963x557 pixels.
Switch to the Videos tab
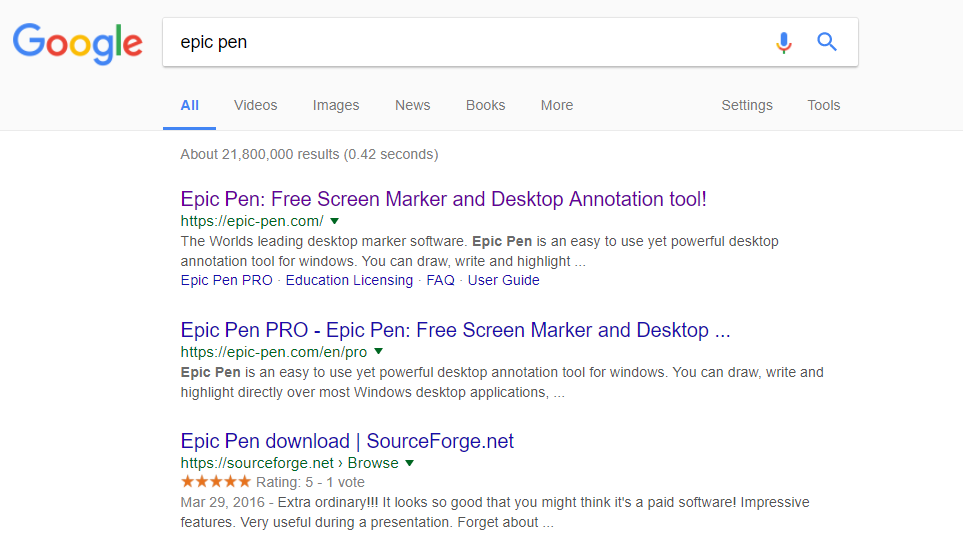pyautogui.click(x=256, y=105)
